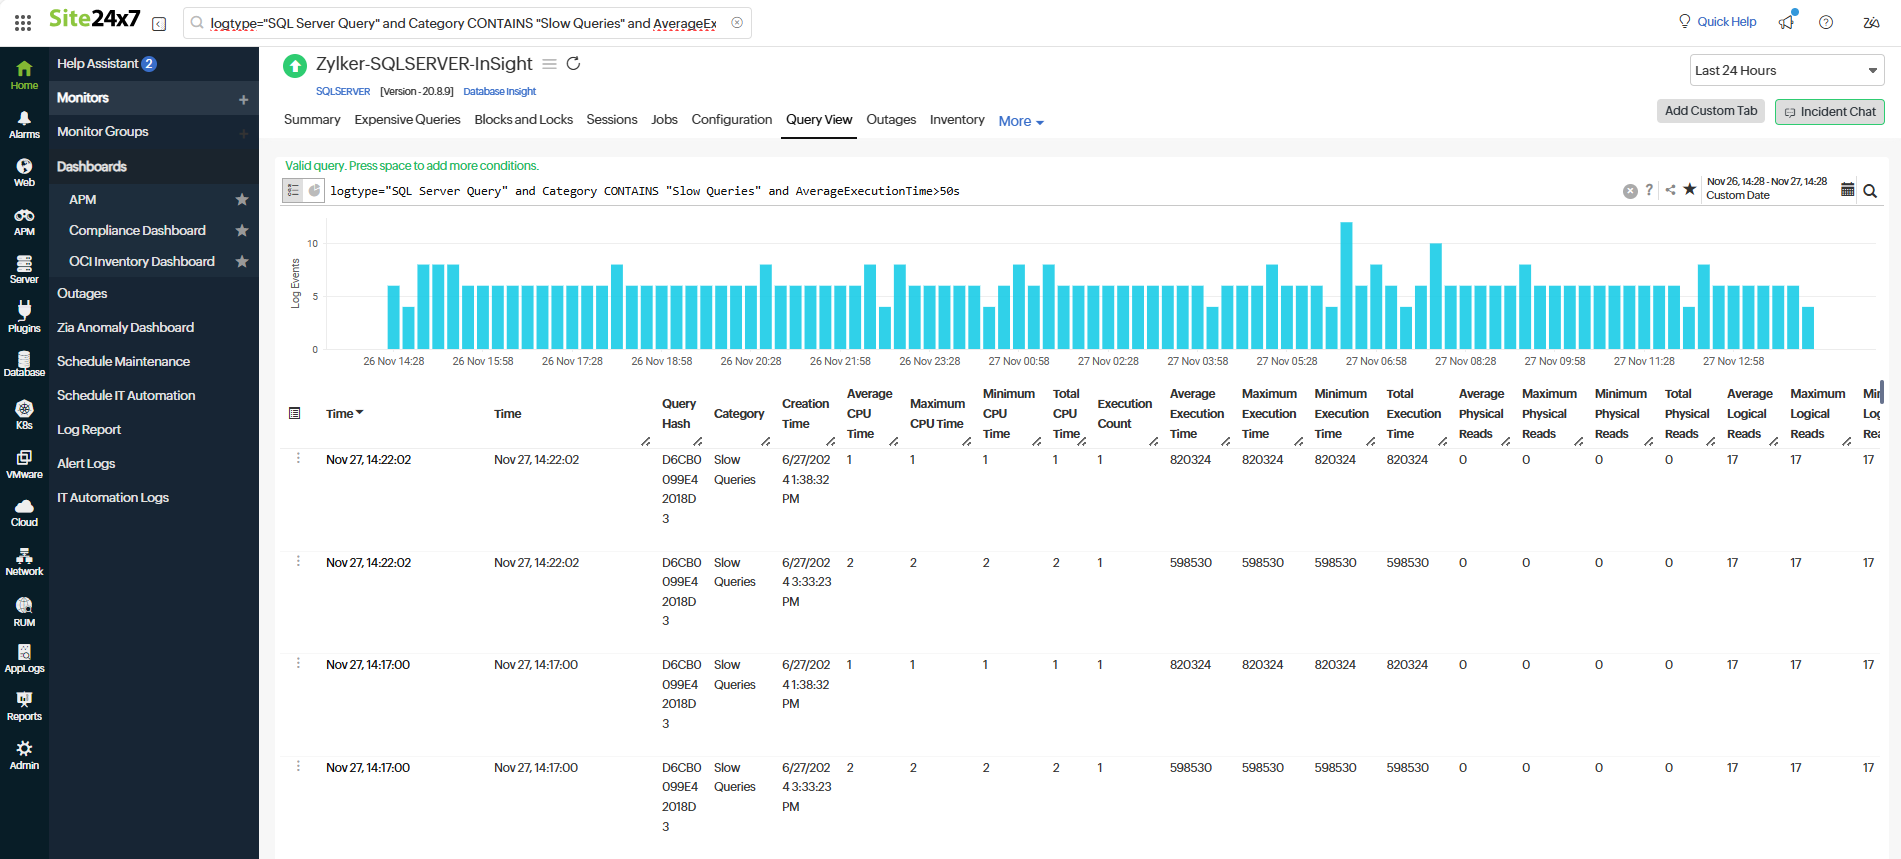Open row options for first Nov 27, 14:17:00 entry
The width and height of the screenshot is (1901, 859).
click(x=298, y=663)
